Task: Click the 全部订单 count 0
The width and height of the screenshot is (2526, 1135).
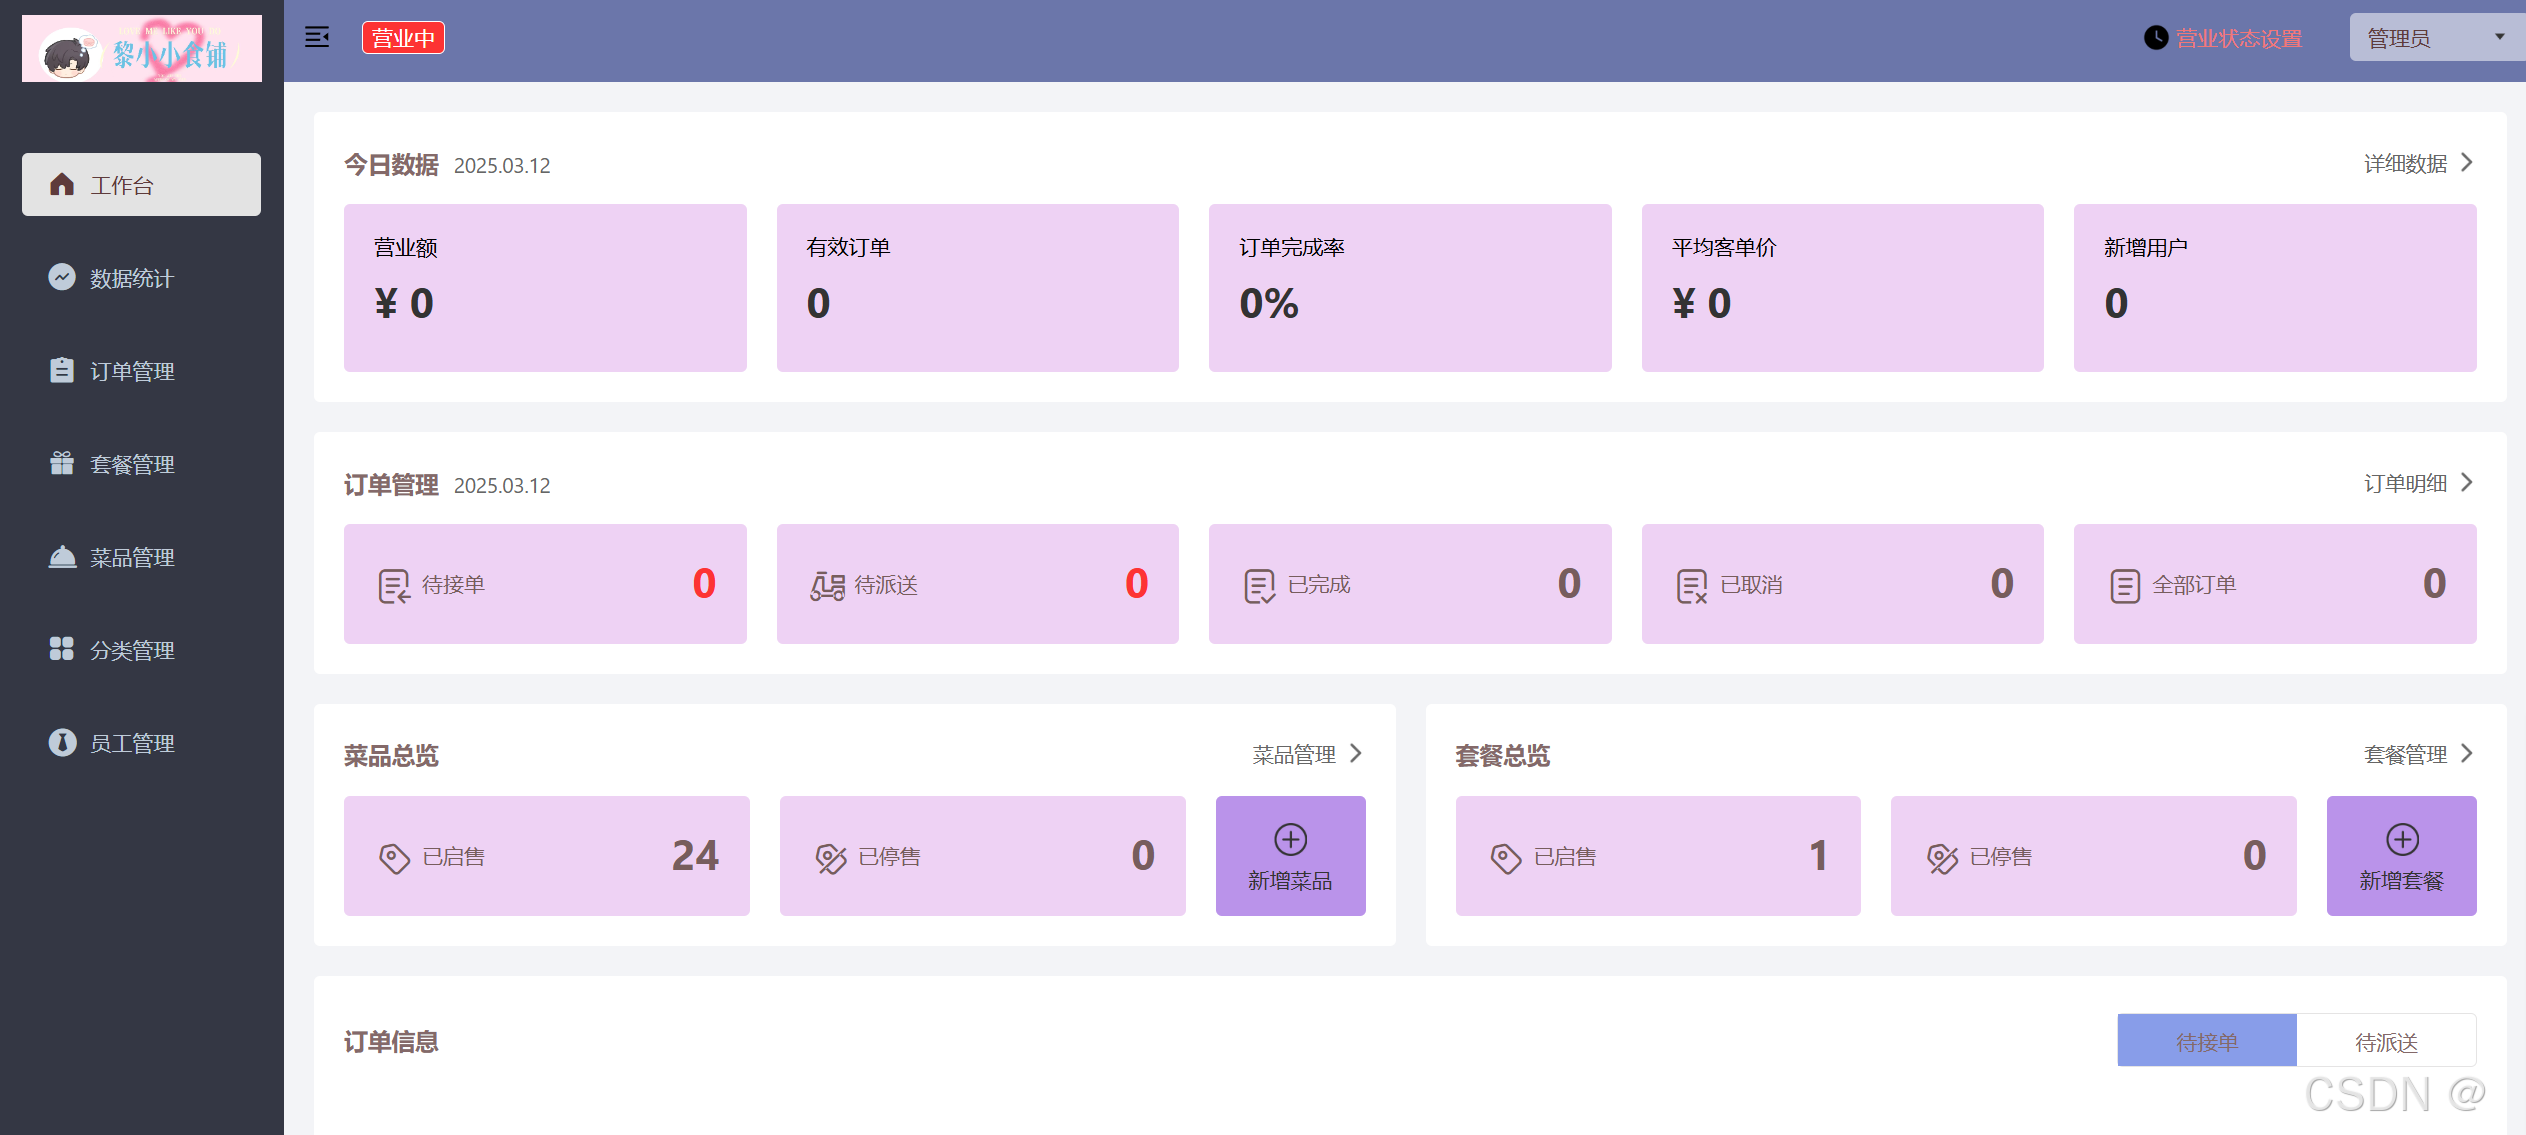Action: pyautogui.click(x=2435, y=583)
